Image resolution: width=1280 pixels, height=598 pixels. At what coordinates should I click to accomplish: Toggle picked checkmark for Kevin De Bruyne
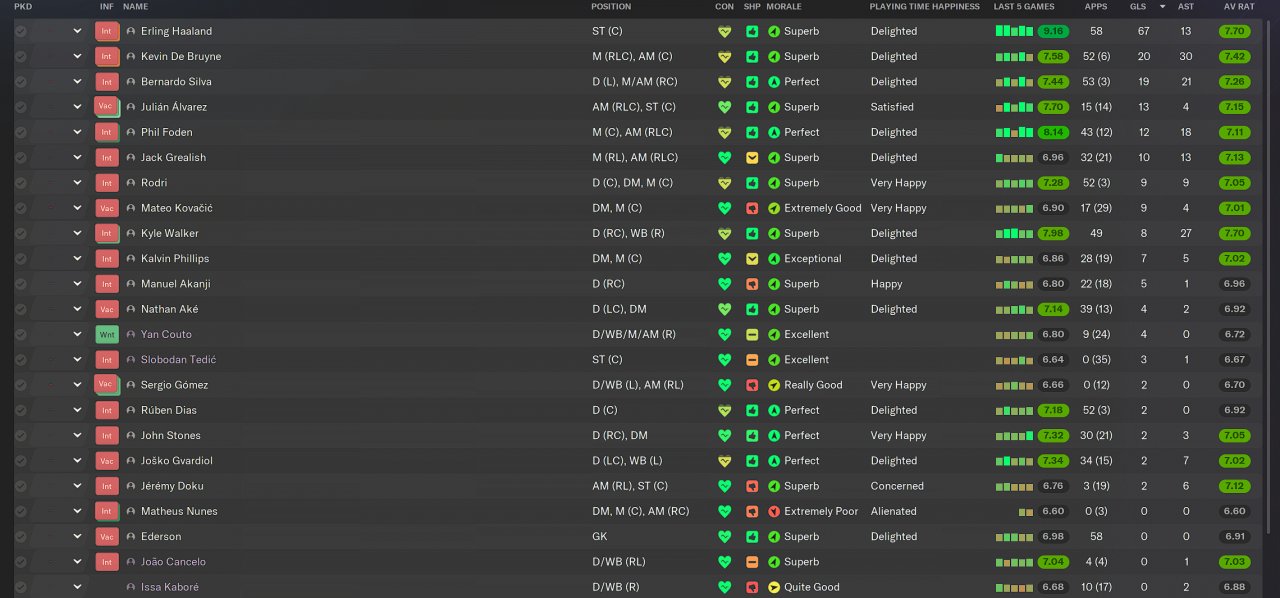(x=20, y=56)
